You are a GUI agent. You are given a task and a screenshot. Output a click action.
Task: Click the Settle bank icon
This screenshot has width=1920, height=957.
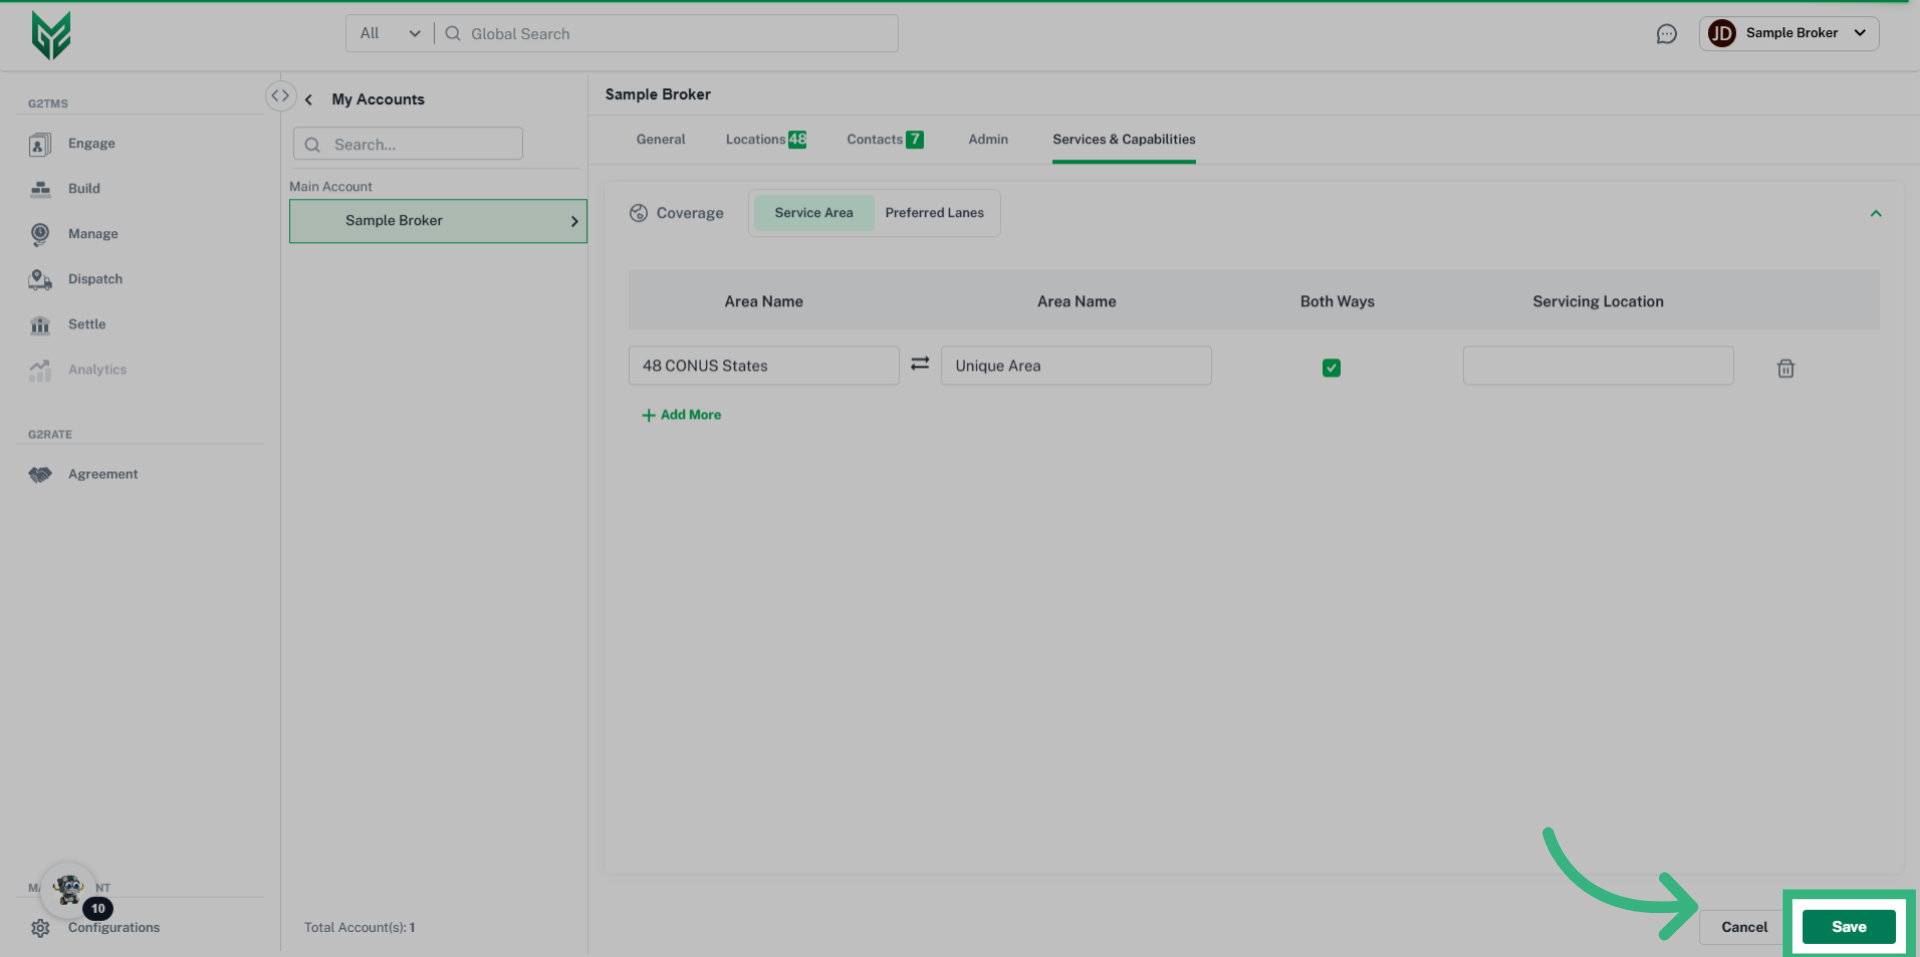(40, 325)
